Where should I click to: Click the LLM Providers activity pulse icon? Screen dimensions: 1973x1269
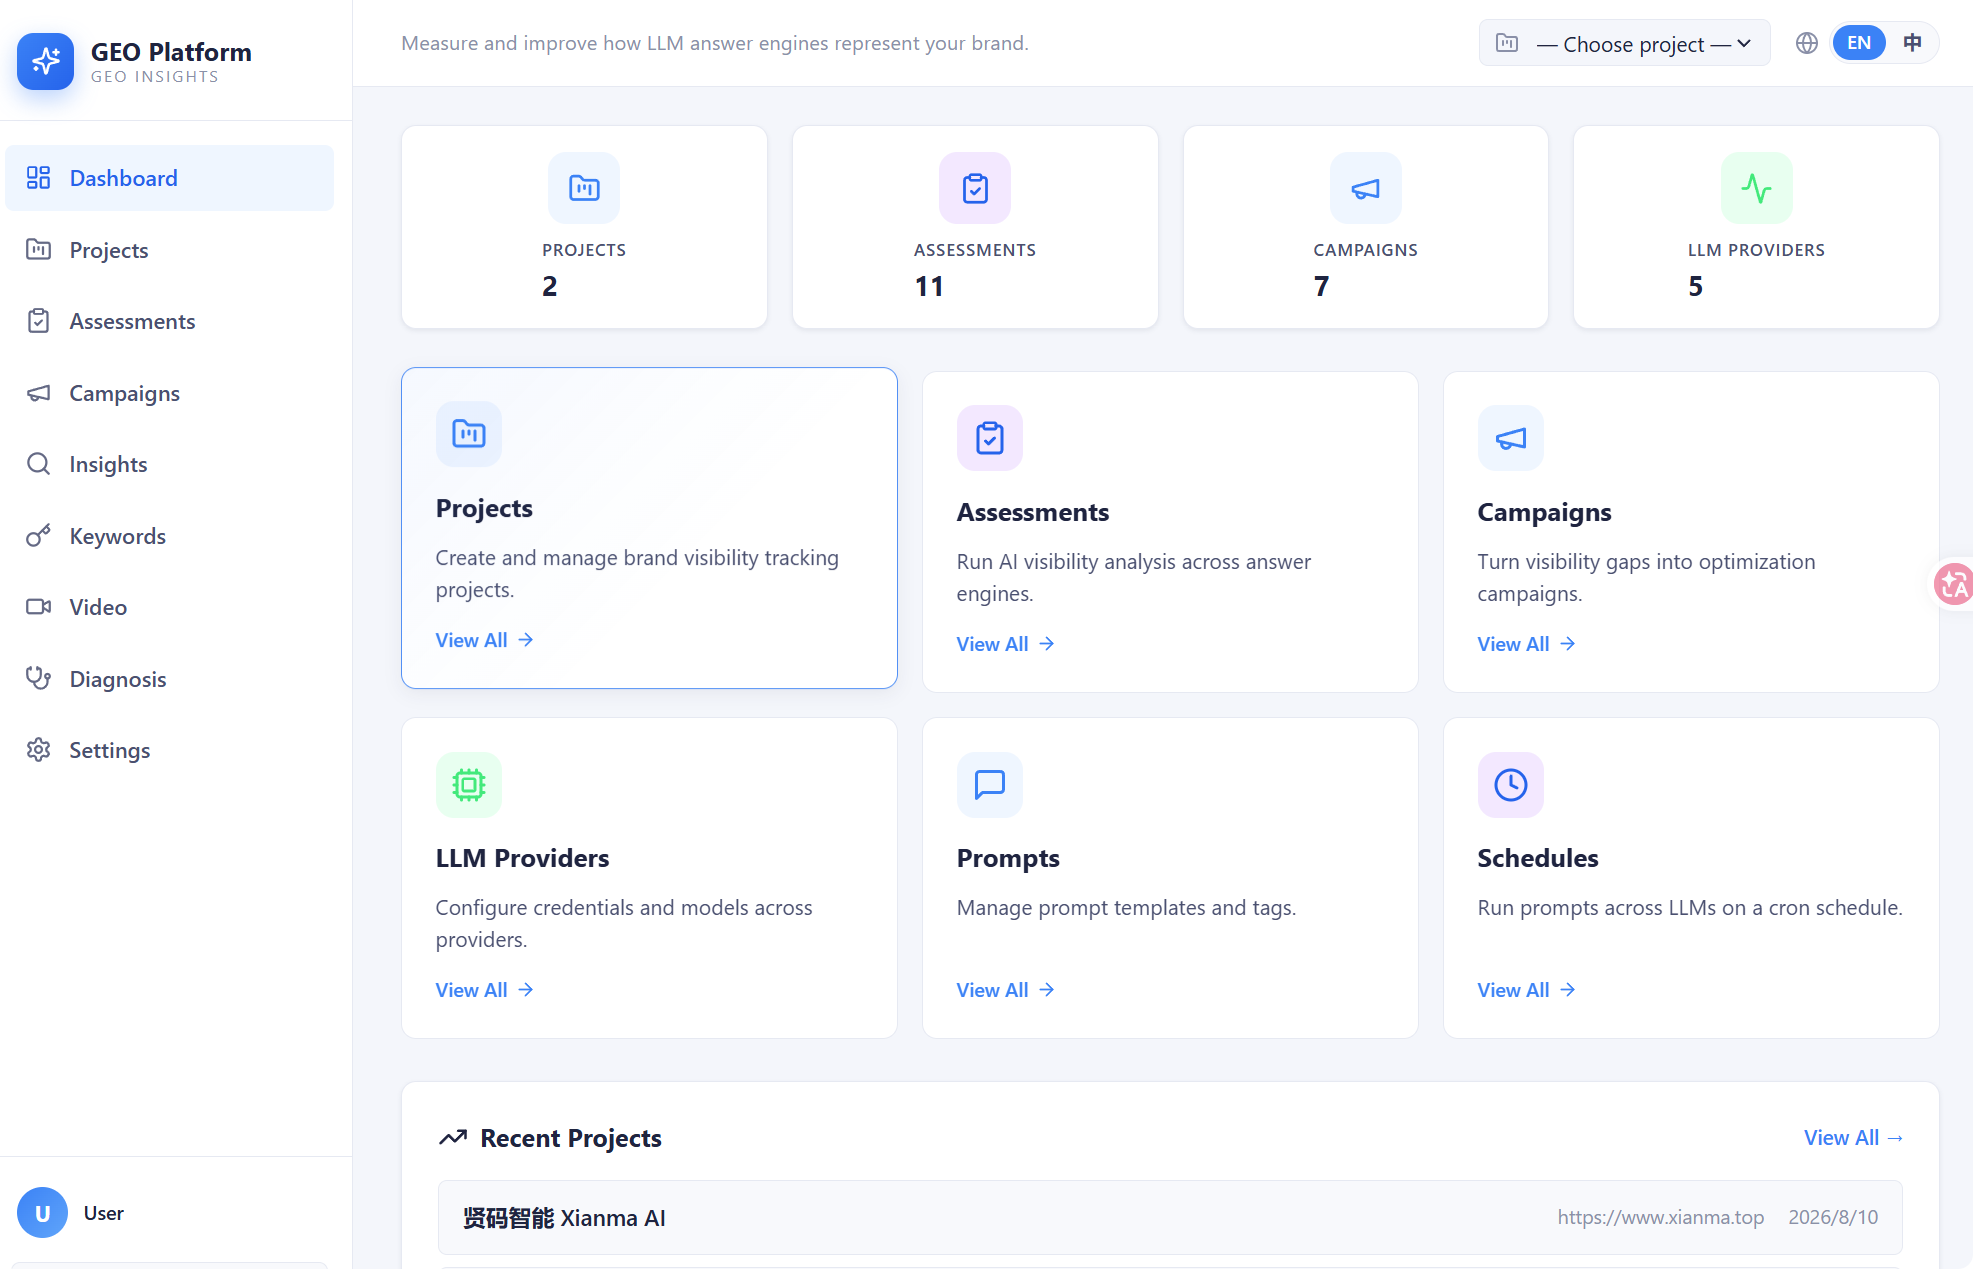1757,188
